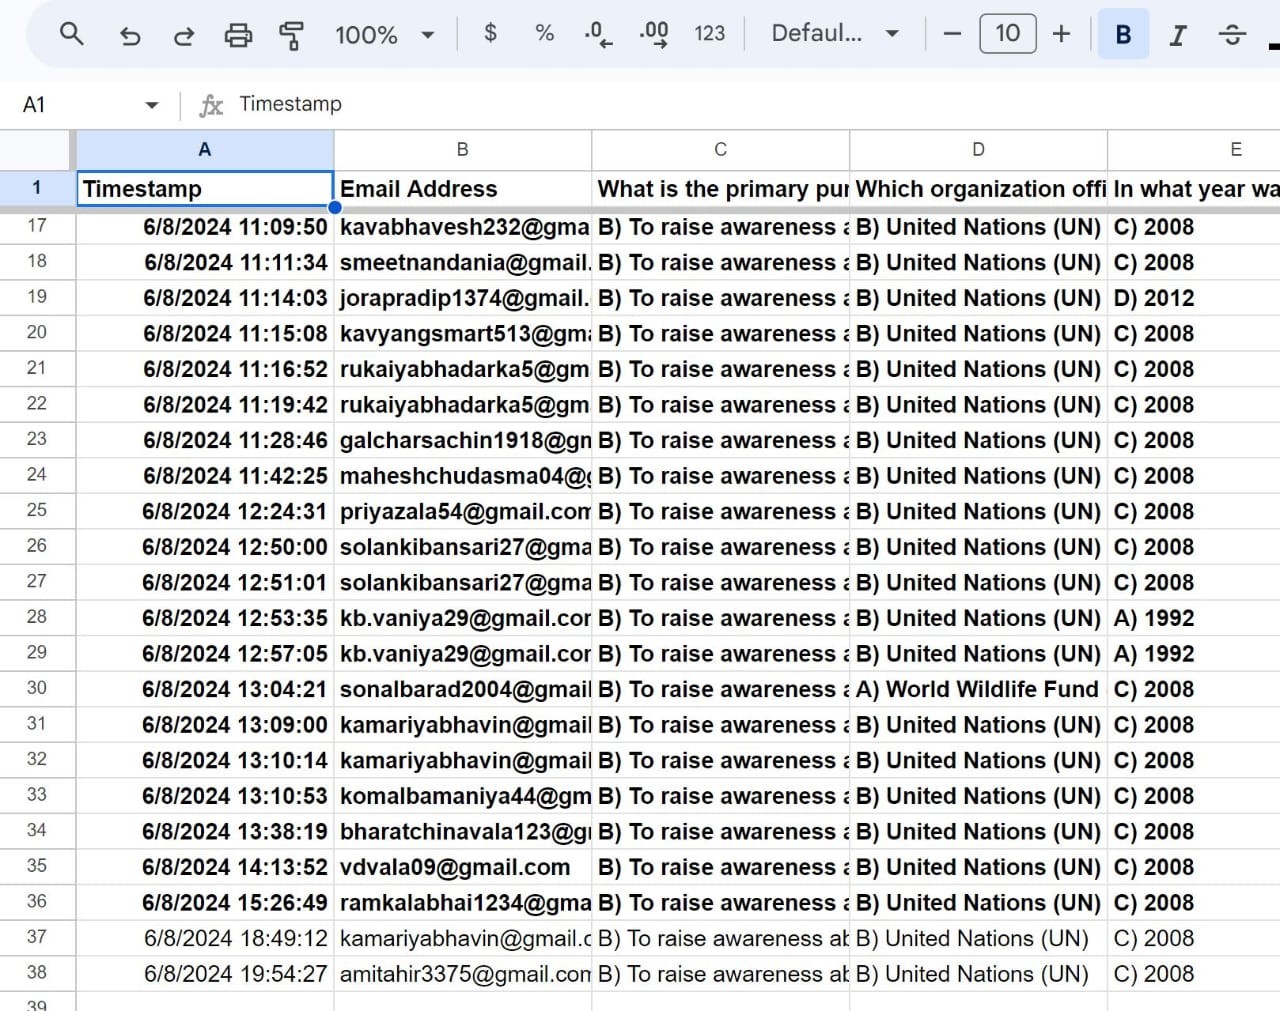The width and height of the screenshot is (1280, 1011).
Task: Toggle italic formatting
Action: (1178, 35)
